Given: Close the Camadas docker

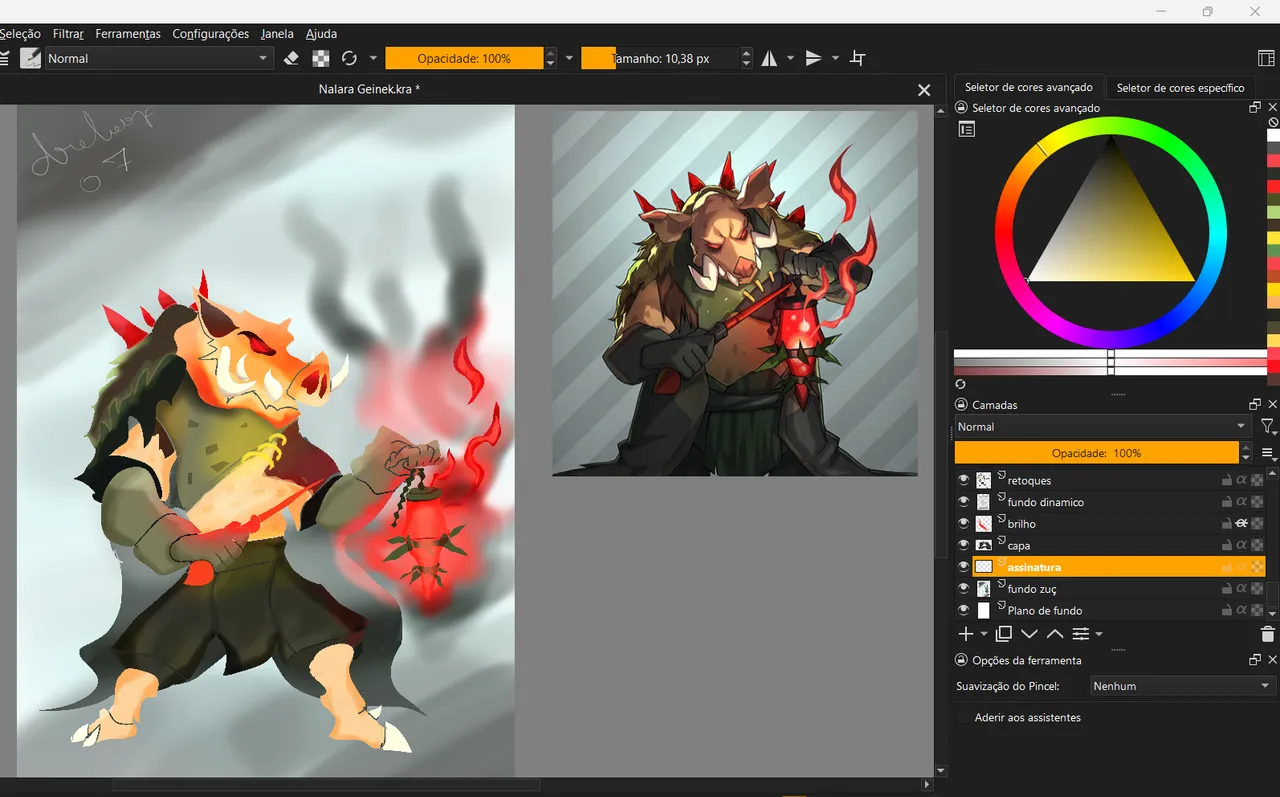Looking at the screenshot, I should pyautogui.click(x=1272, y=405).
